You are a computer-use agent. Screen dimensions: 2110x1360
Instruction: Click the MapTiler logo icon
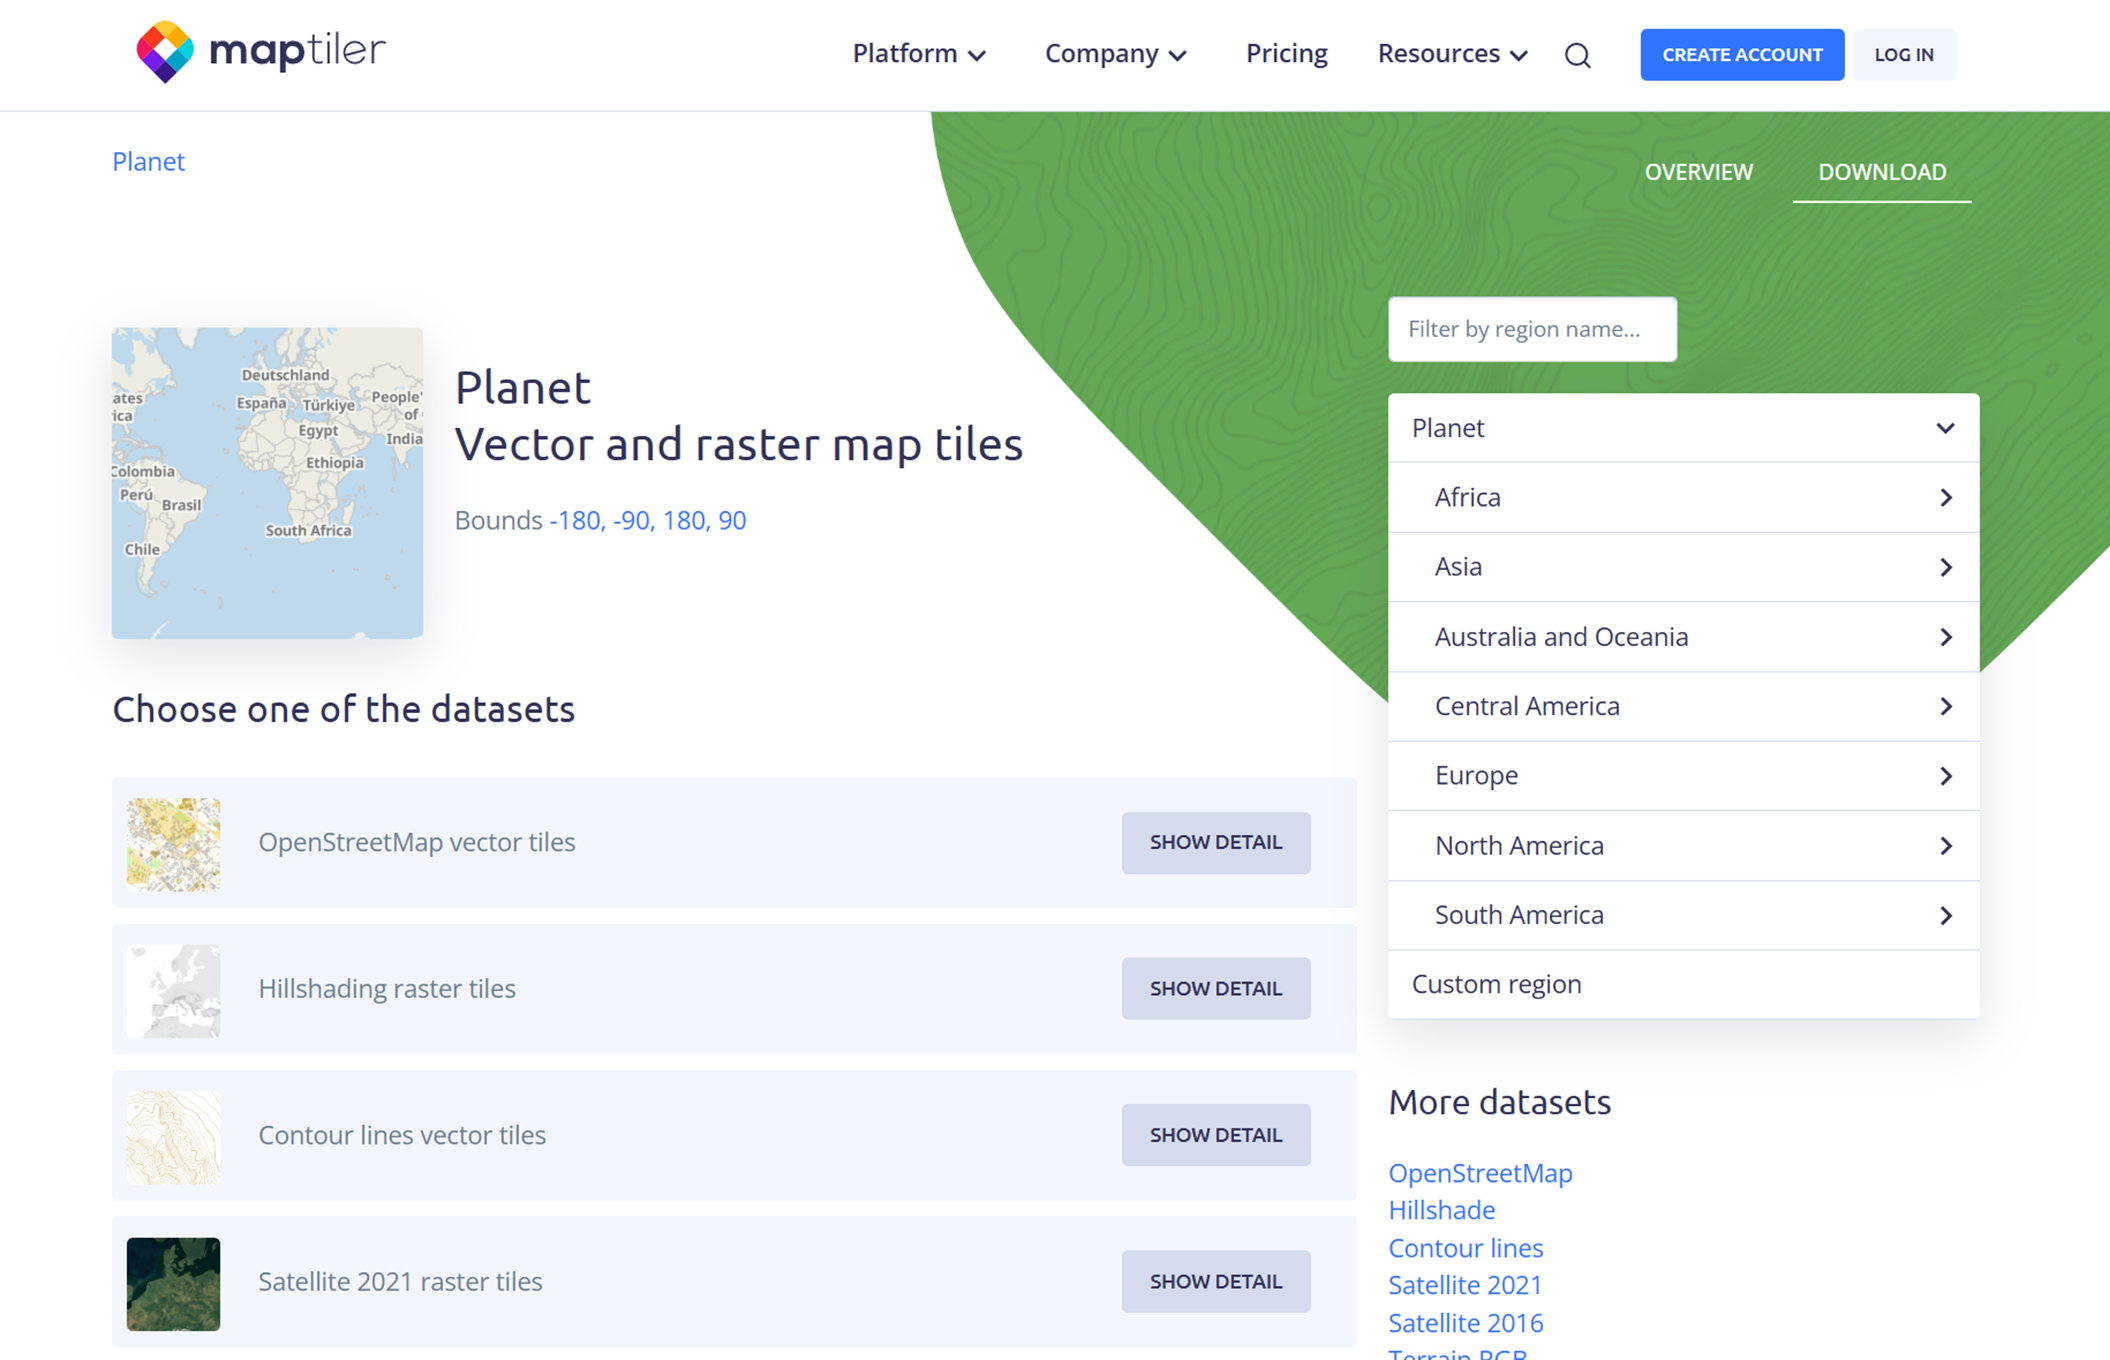pyautogui.click(x=165, y=52)
